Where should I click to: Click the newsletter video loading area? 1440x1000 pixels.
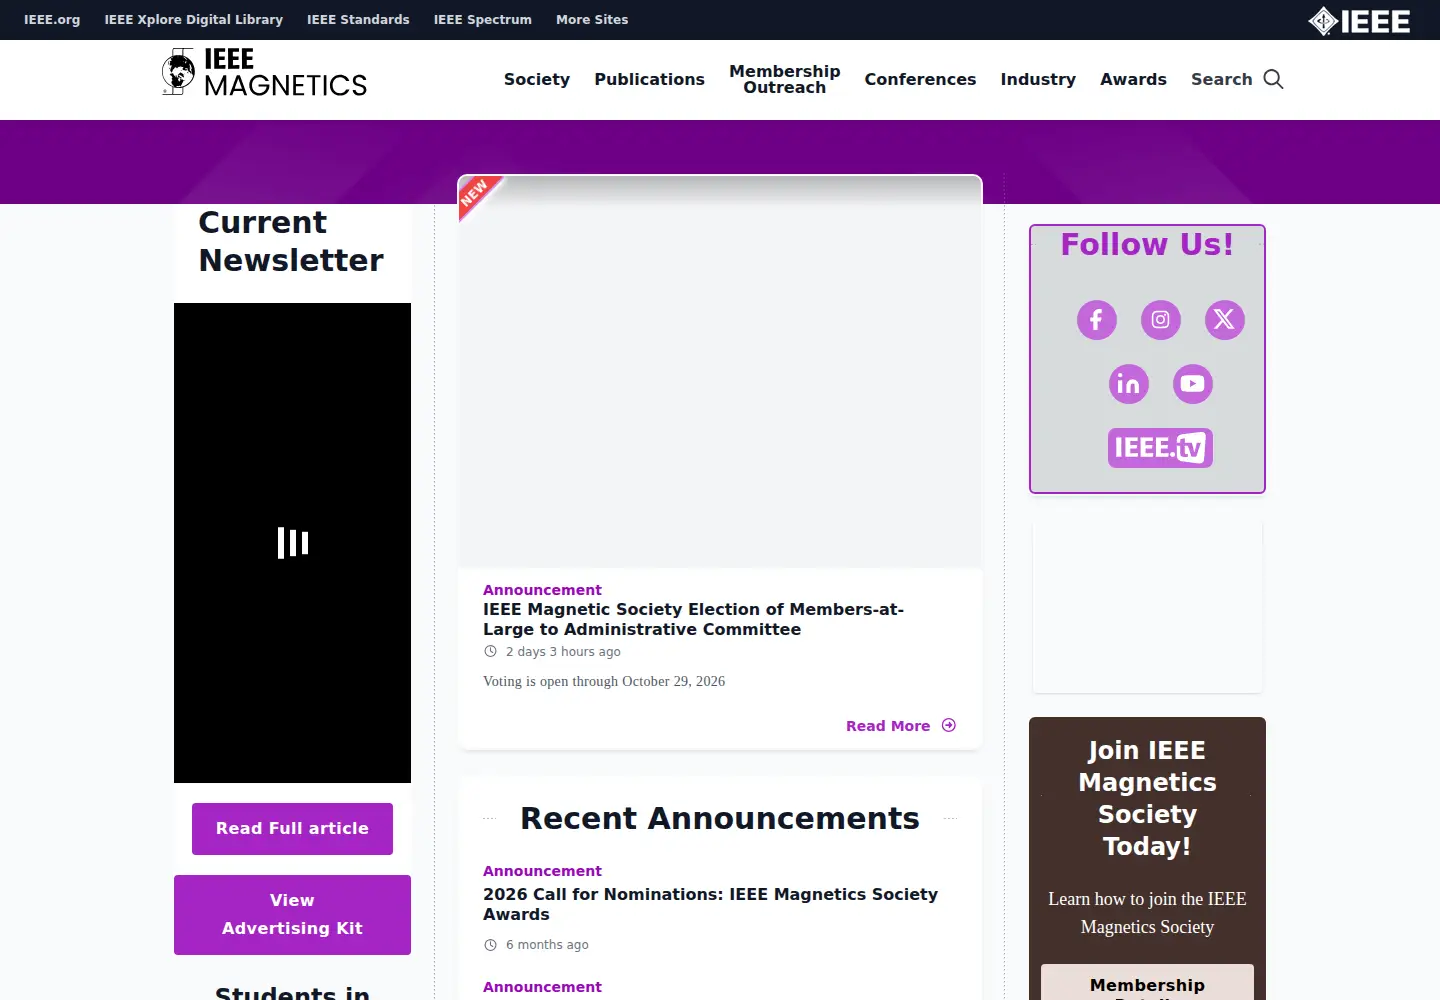pyautogui.click(x=292, y=543)
